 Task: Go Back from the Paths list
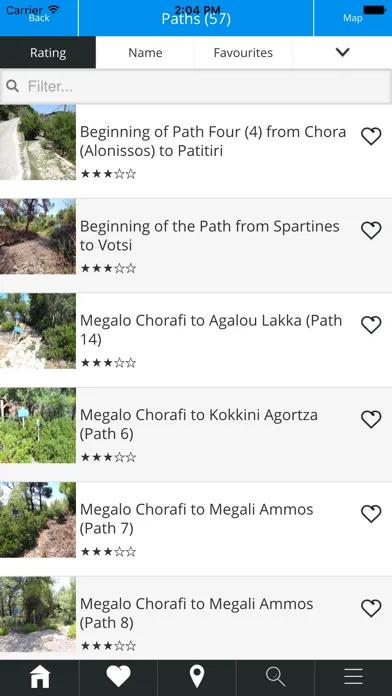click(x=39, y=18)
